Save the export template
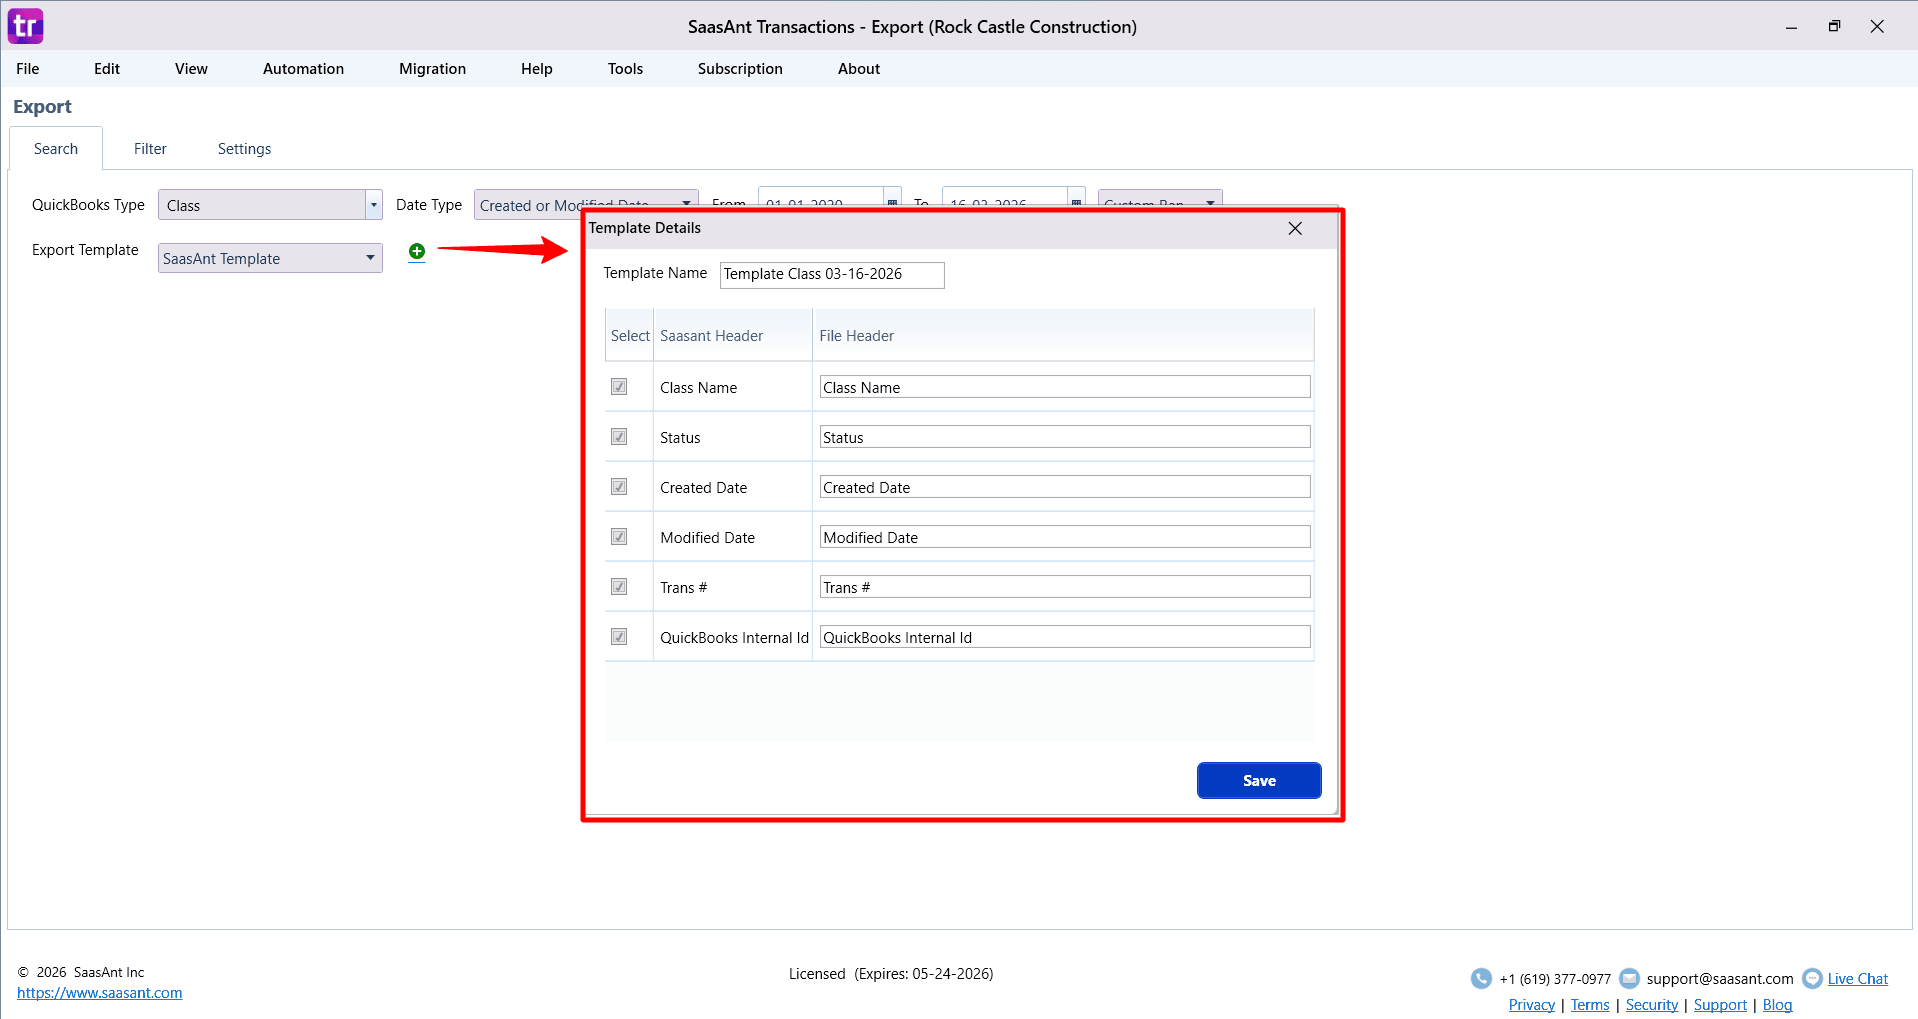The height and width of the screenshot is (1019, 1918). click(1258, 780)
